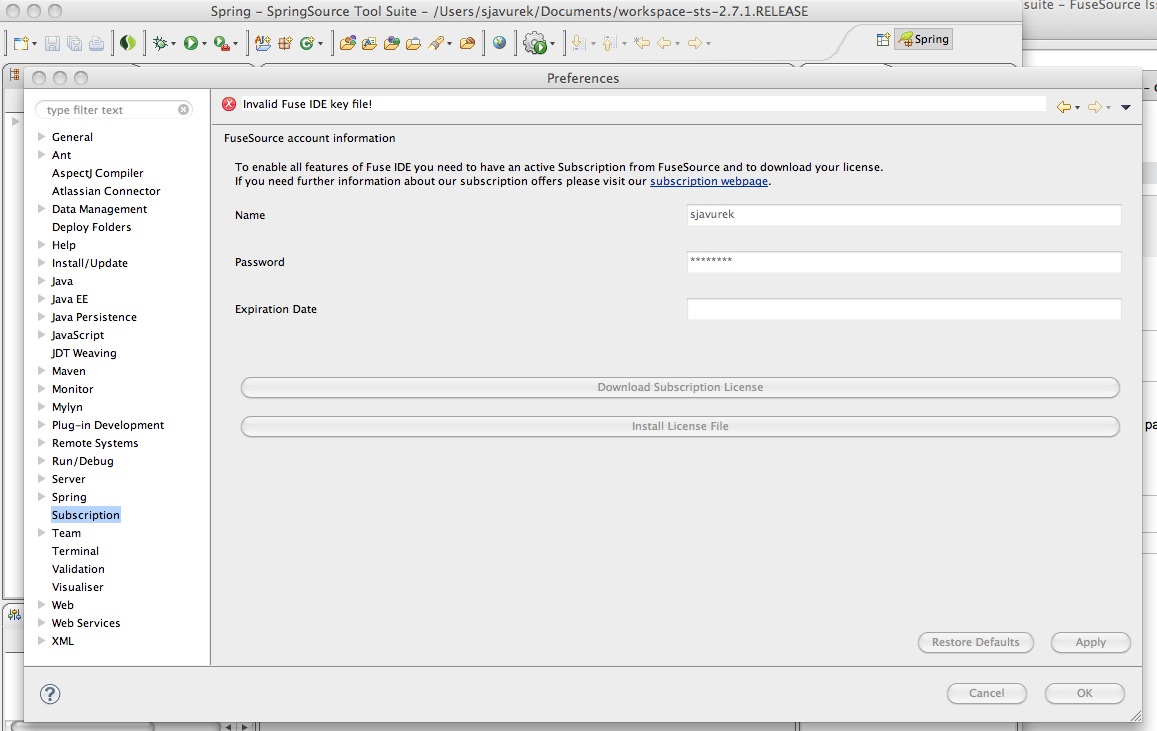1157x731 pixels.
Task: Expand the General preferences node
Action: pos(41,136)
